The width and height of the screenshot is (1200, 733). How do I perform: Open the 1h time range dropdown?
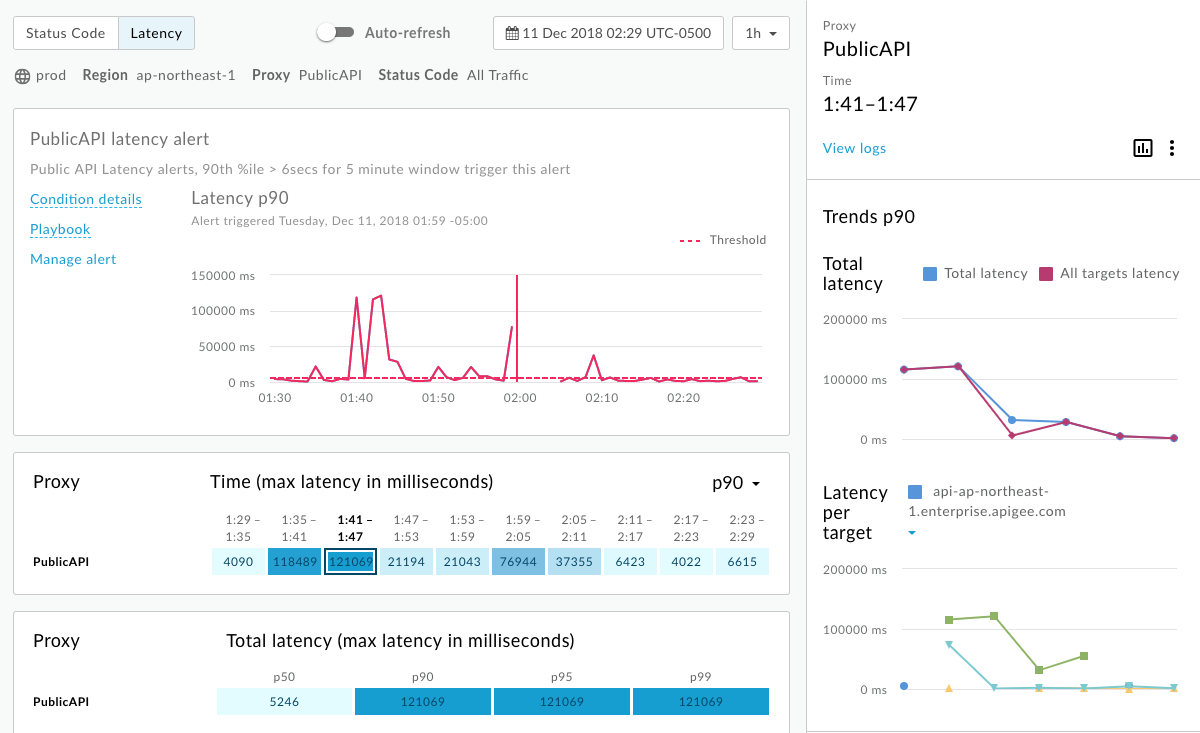pos(760,33)
